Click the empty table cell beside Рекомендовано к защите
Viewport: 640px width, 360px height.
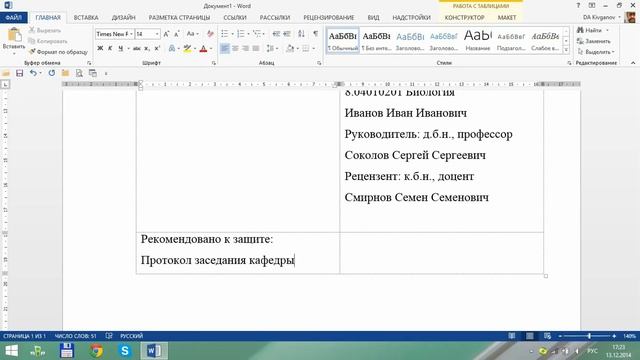tap(441, 253)
